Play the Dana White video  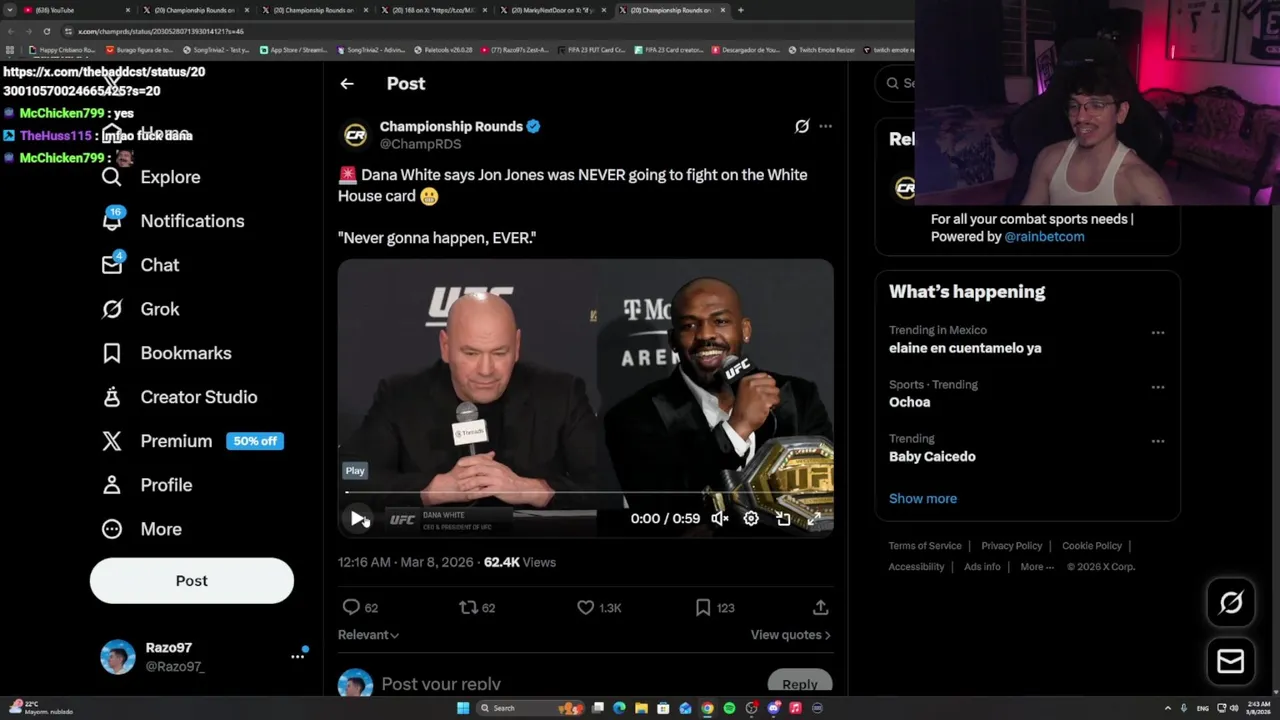point(358,518)
